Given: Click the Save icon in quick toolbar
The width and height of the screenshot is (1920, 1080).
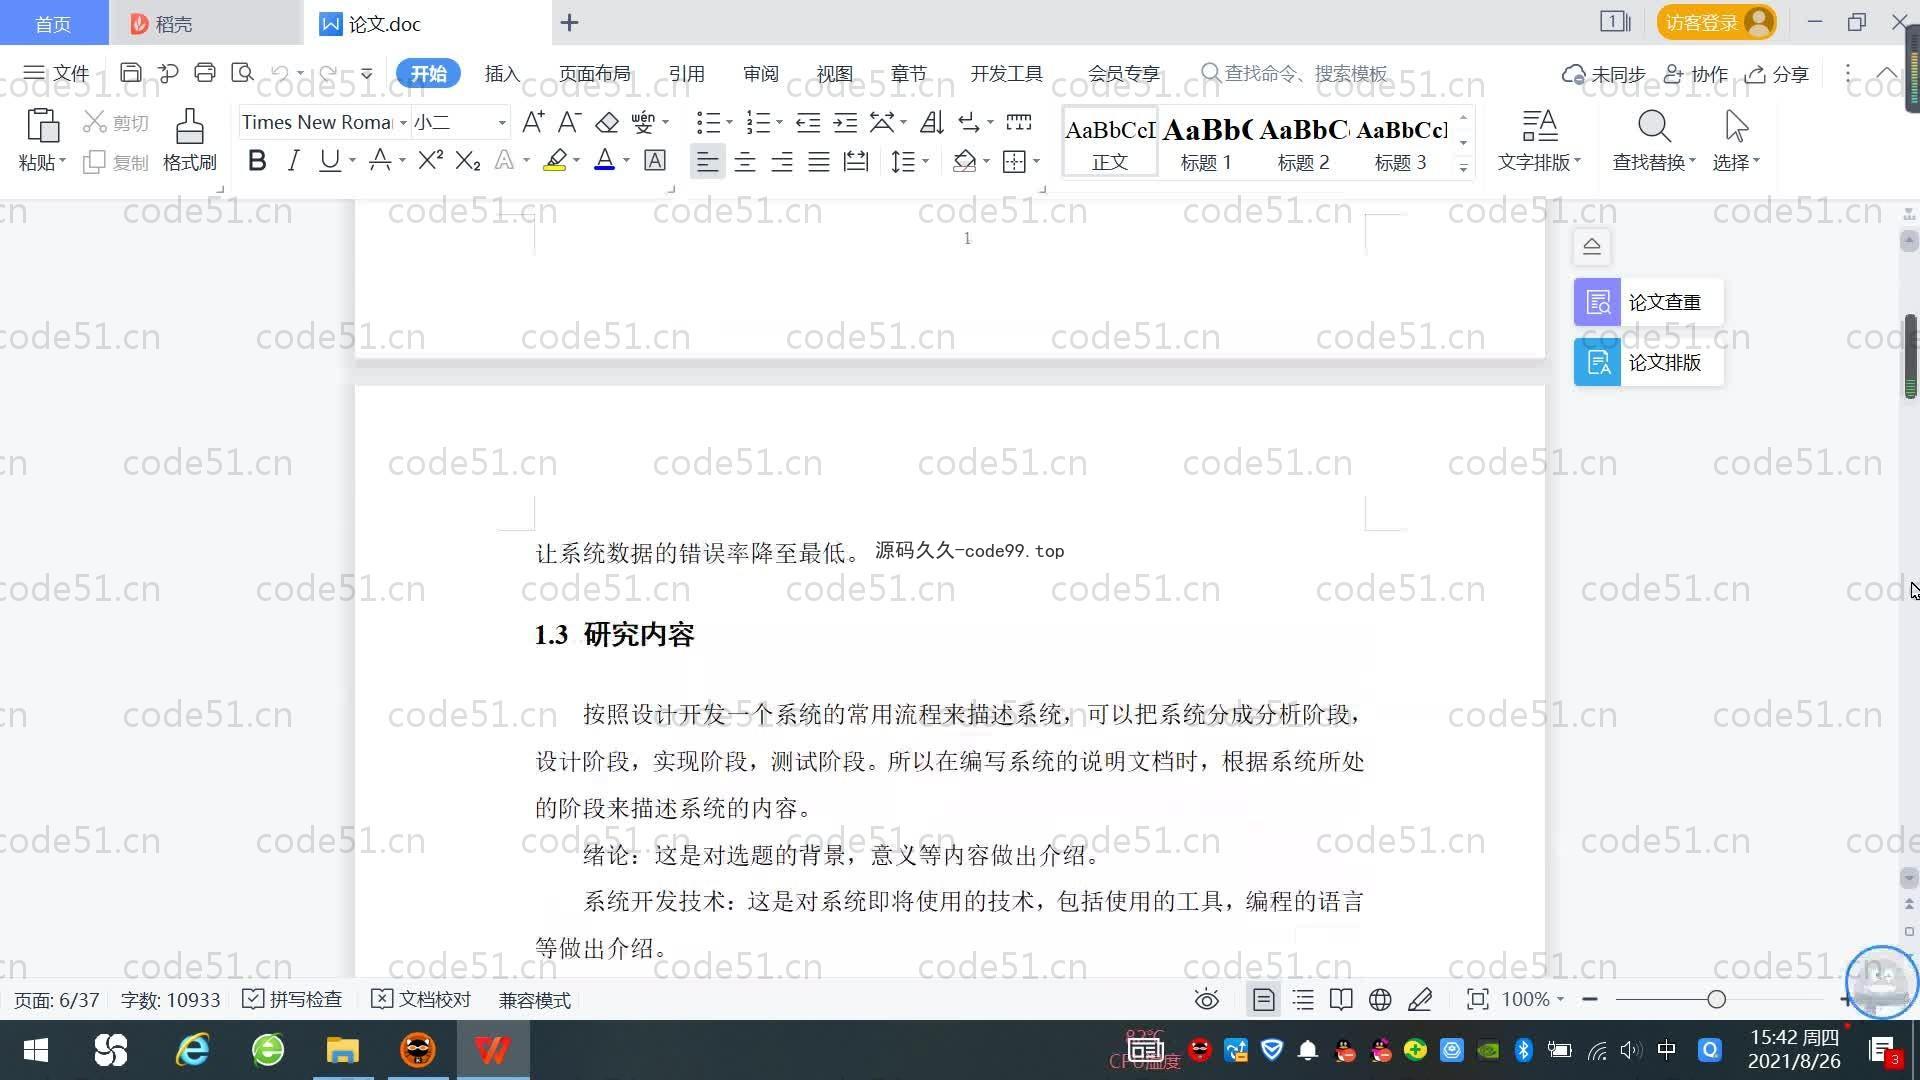Looking at the screenshot, I should click(x=130, y=73).
